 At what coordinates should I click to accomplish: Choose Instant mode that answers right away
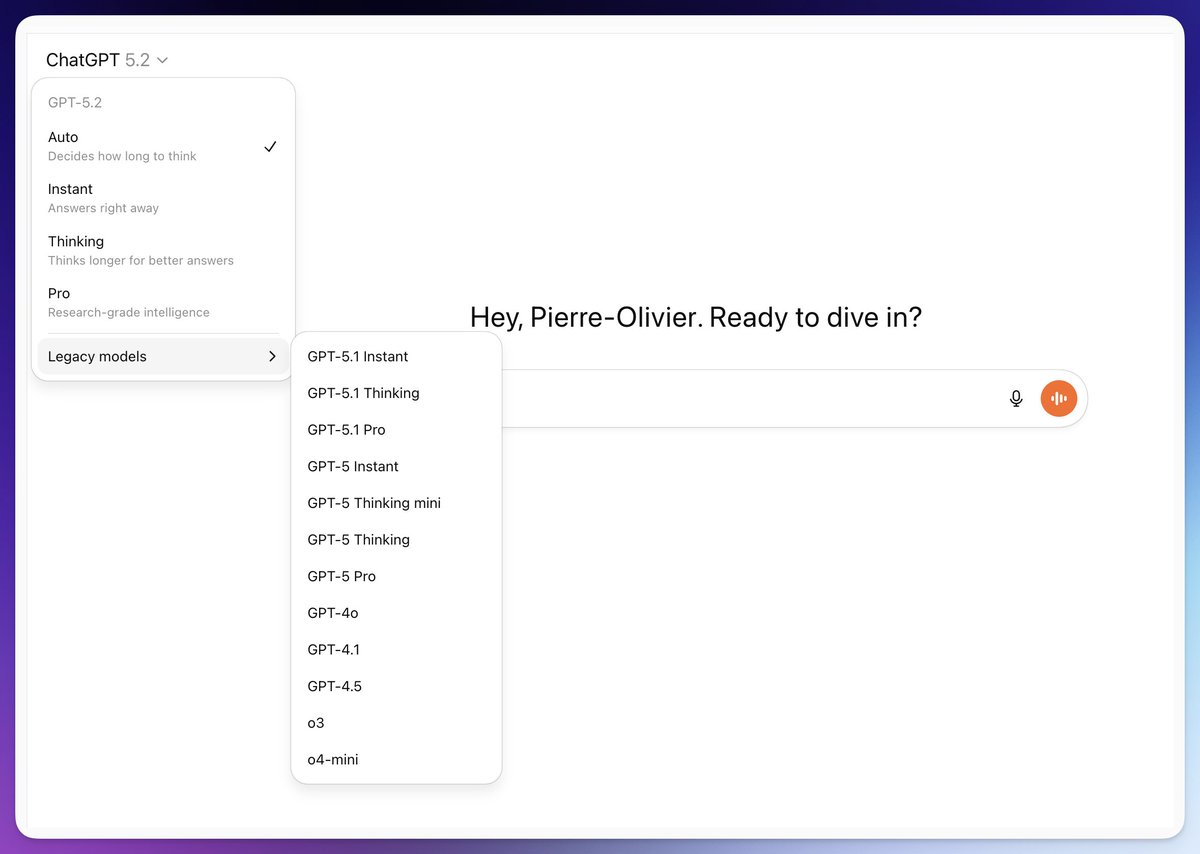(163, 198)
